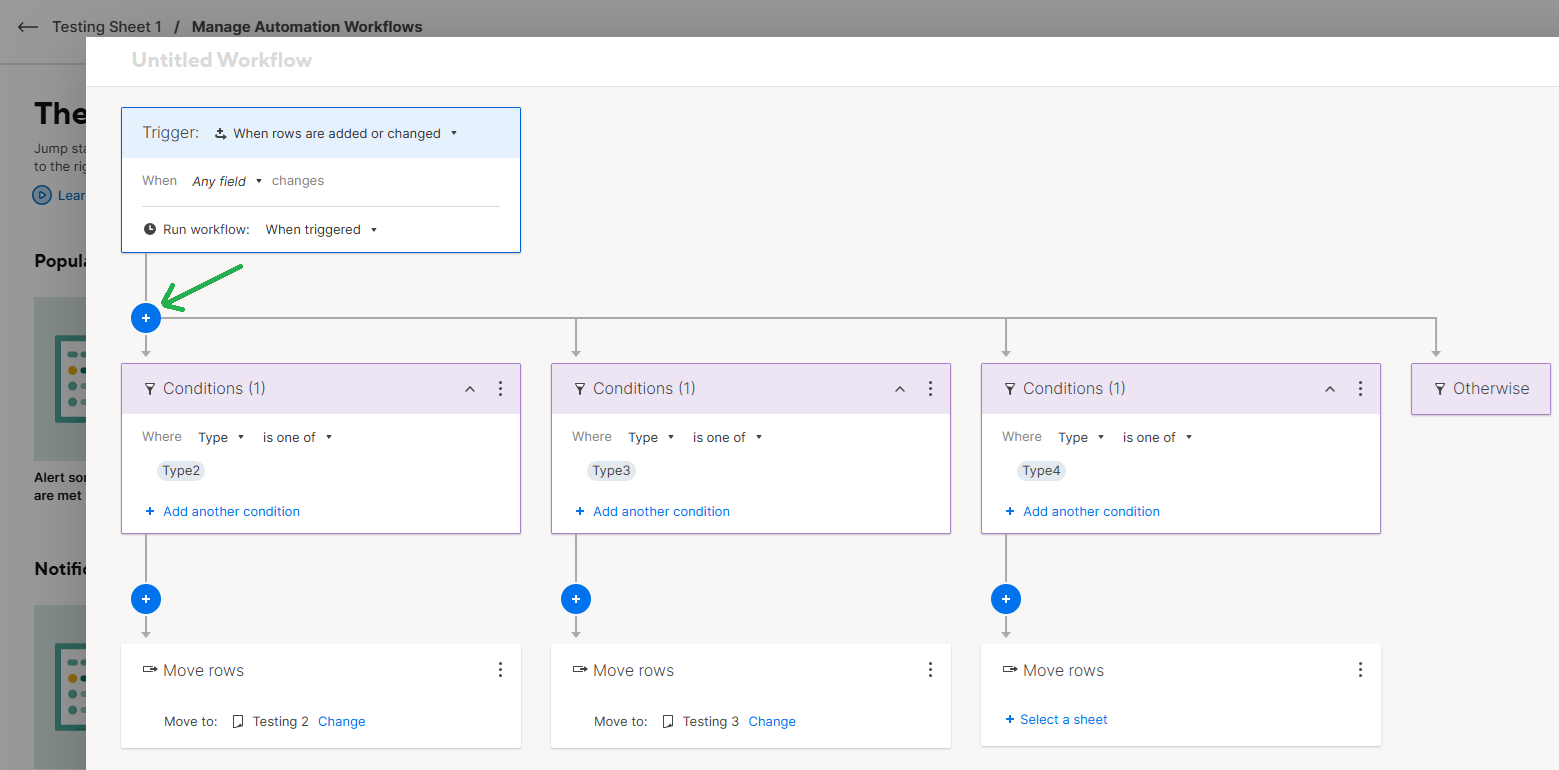This screenshot has width=1559, height=770.
Task: Click the Untitled Workflow name field
Action: pyautogui.click(x=222, y=60)
